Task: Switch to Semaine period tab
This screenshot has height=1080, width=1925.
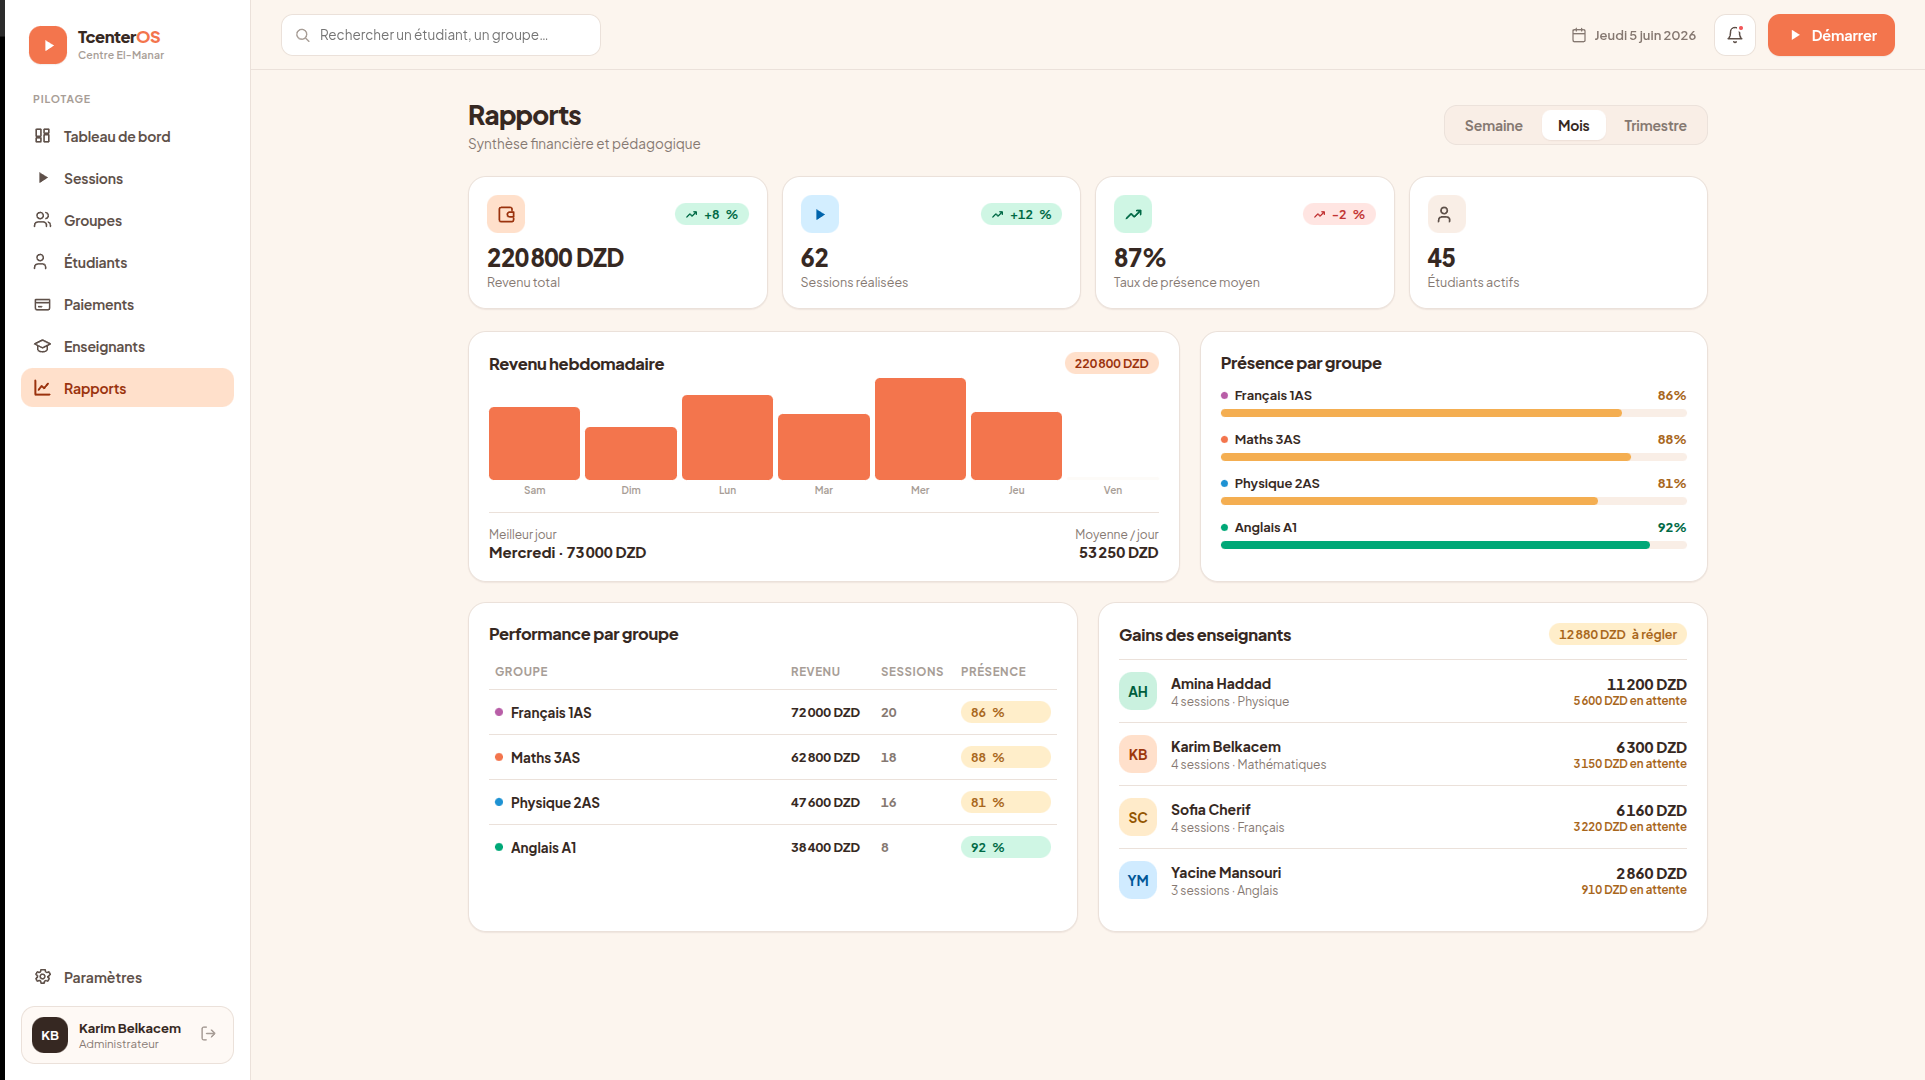Action: [x=1493, y=125]
